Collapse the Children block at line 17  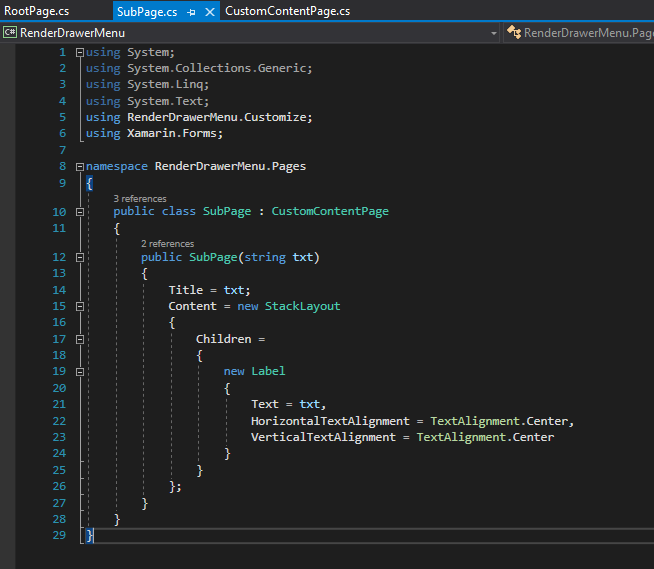[80, 340]
